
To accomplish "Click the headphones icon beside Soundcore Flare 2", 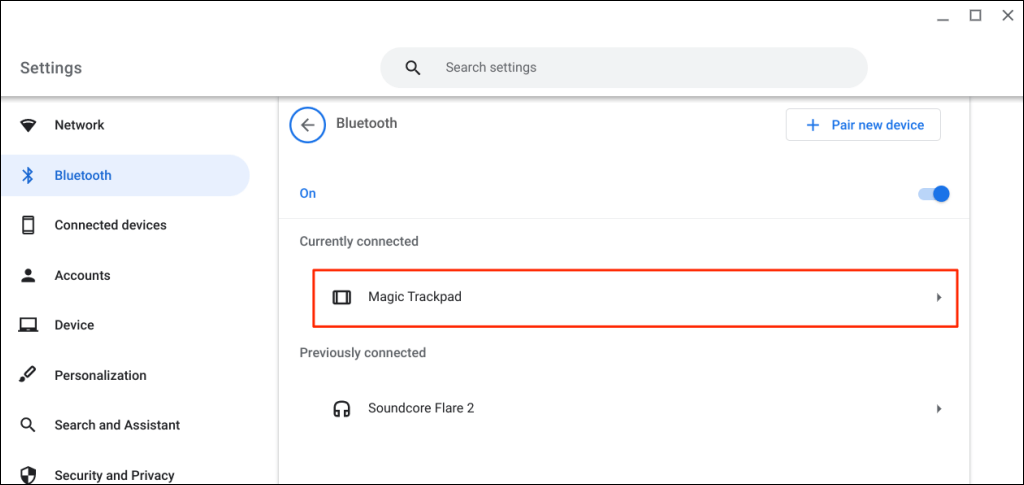I will pos(342,408).
